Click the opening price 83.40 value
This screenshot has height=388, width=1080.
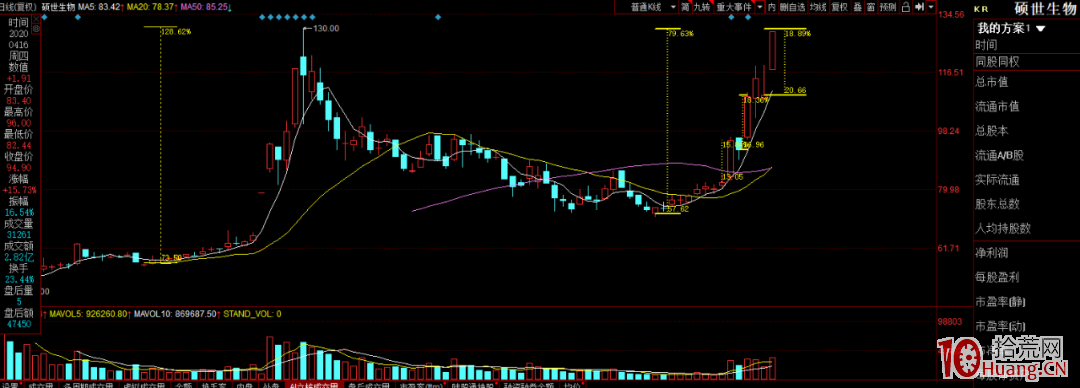(x=19, y=101)
